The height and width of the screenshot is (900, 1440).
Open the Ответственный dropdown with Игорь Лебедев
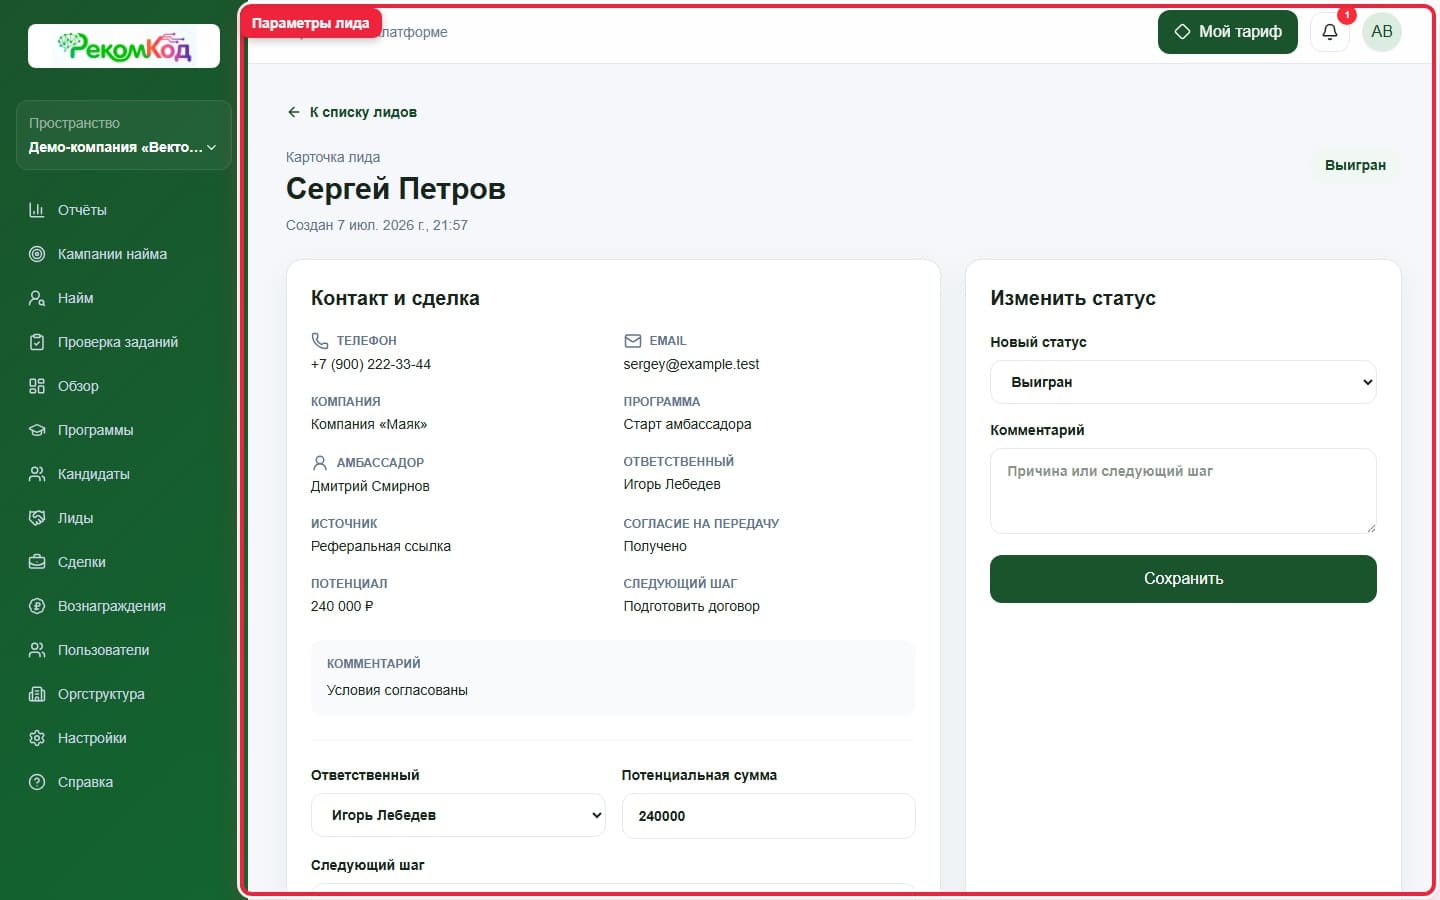458,815
